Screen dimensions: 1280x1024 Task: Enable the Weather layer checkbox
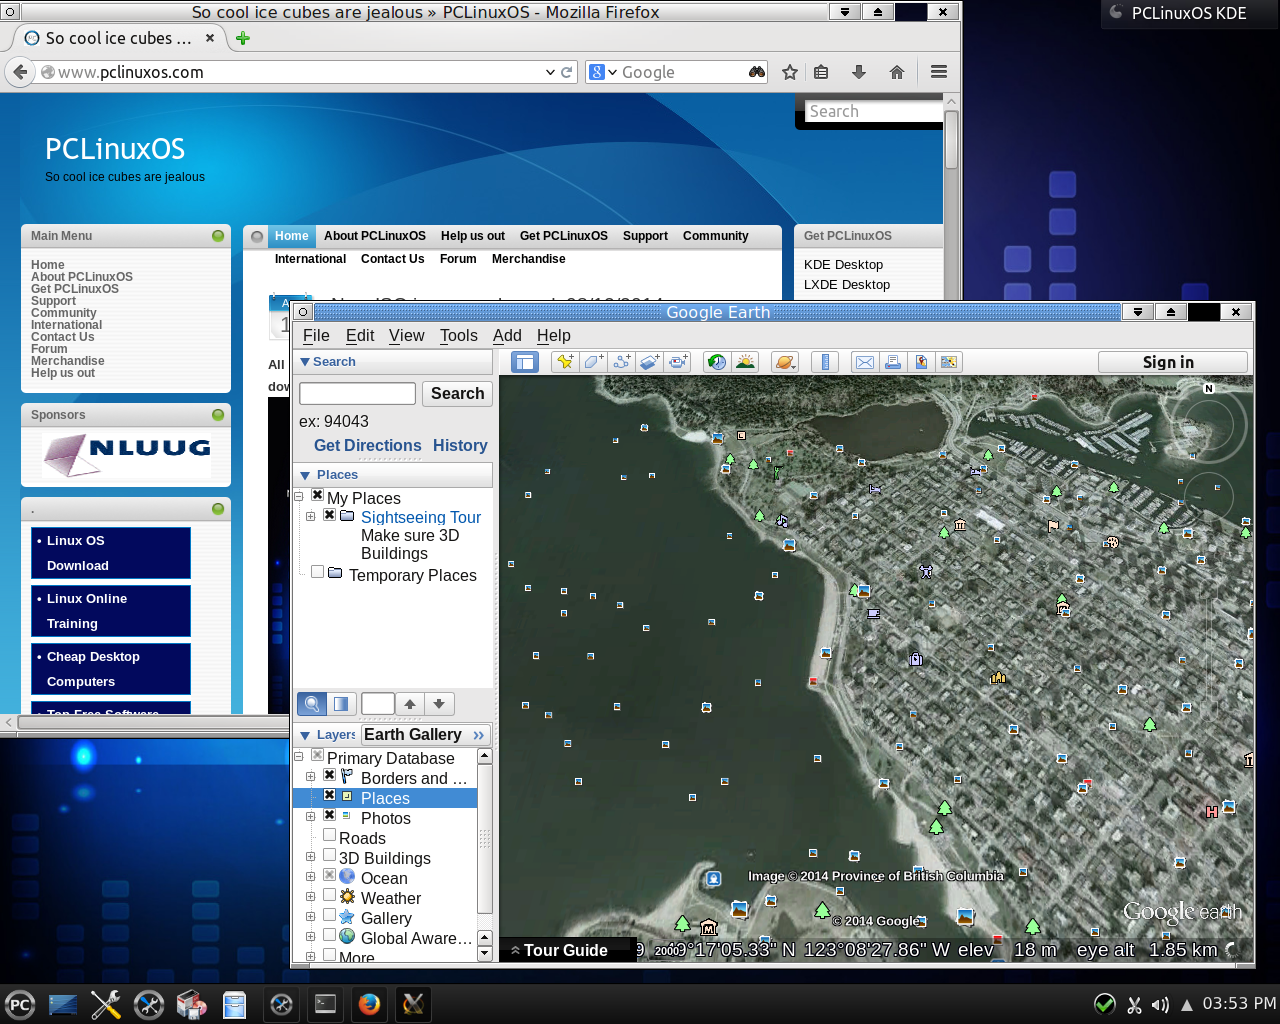coord(329,896)
